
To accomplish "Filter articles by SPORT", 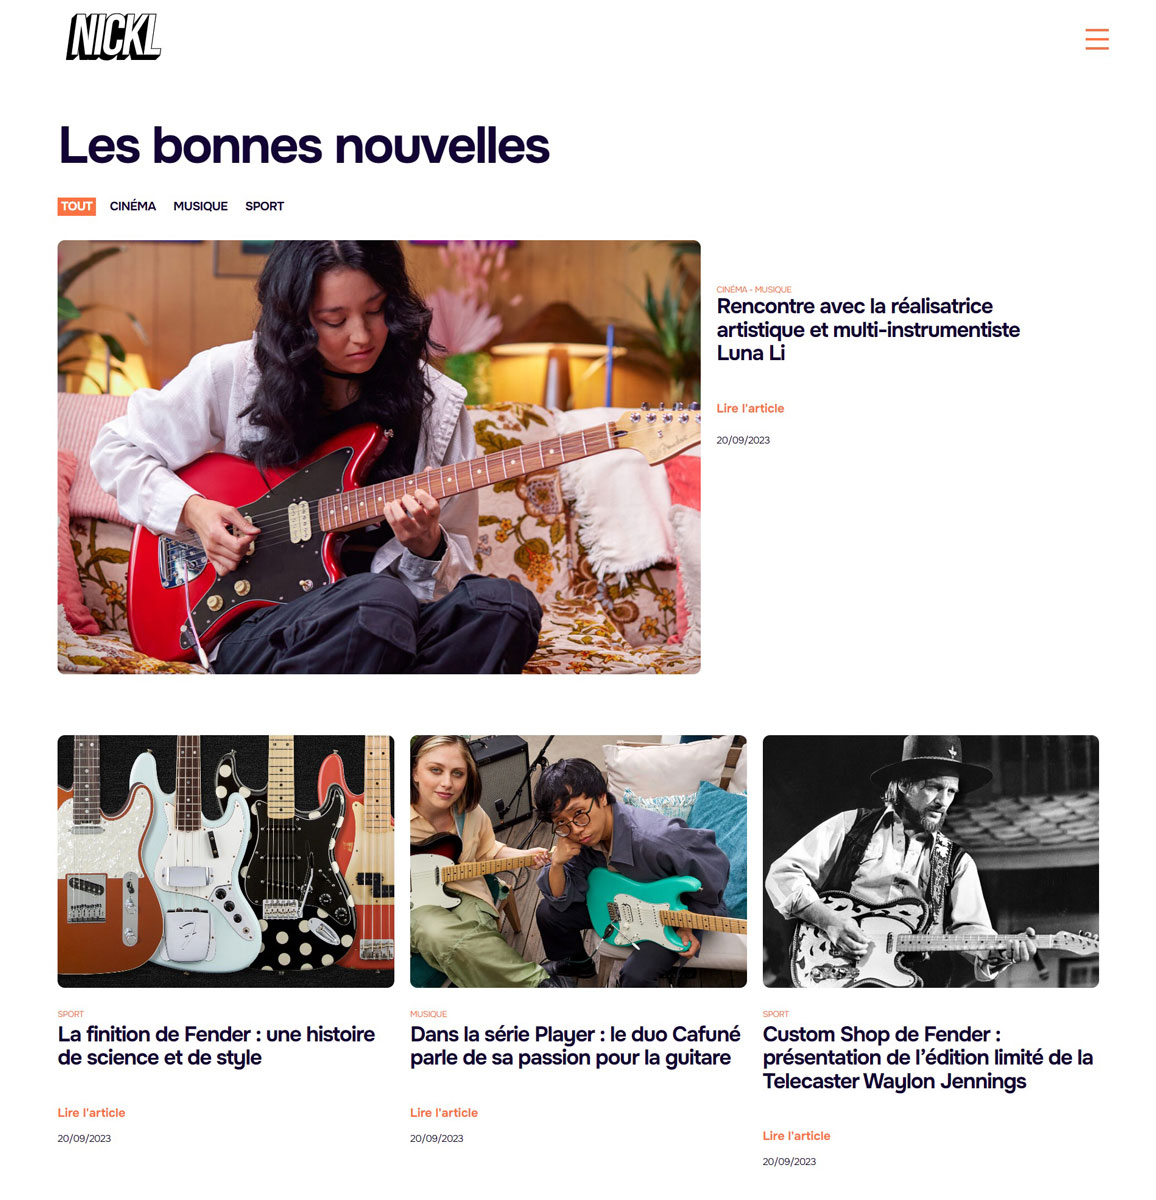I will pyautogui.click(x=264, y=206).
